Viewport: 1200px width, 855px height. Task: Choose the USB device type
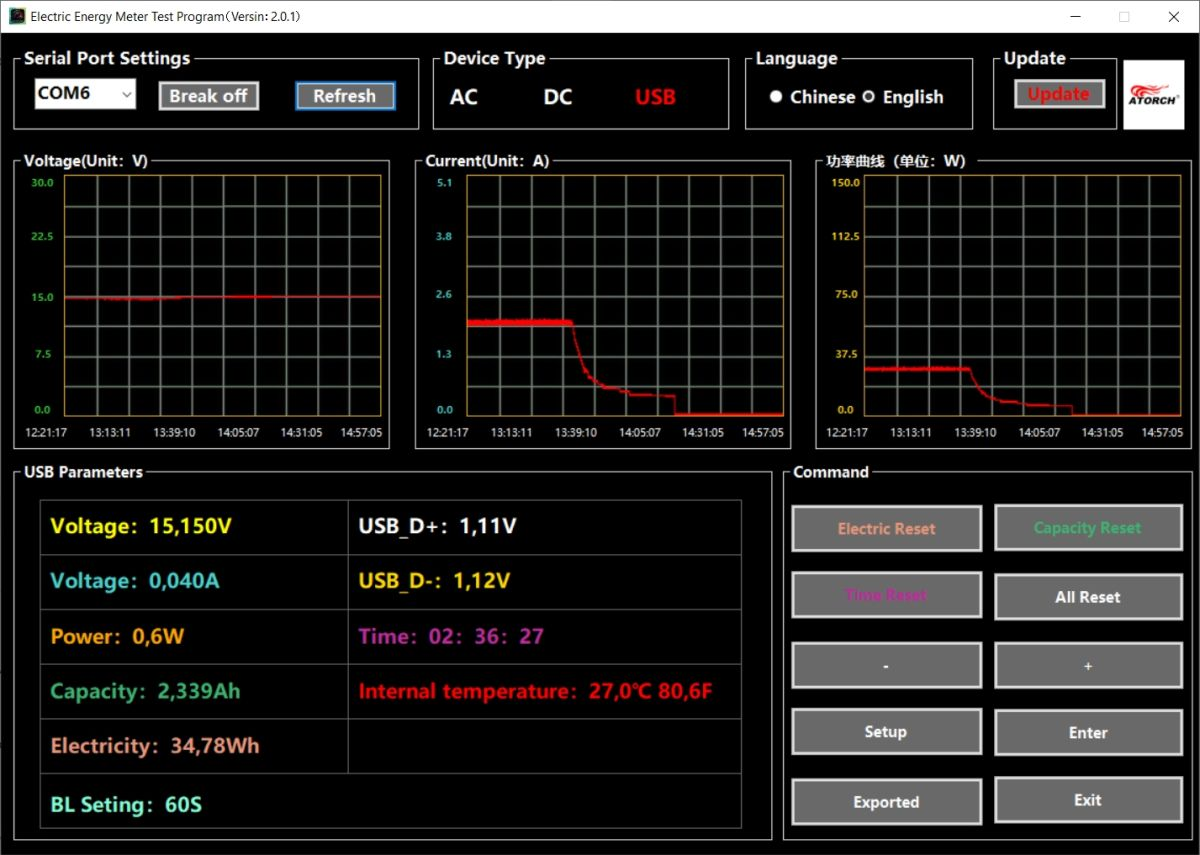pyautogui.click(x=655, y=97)
